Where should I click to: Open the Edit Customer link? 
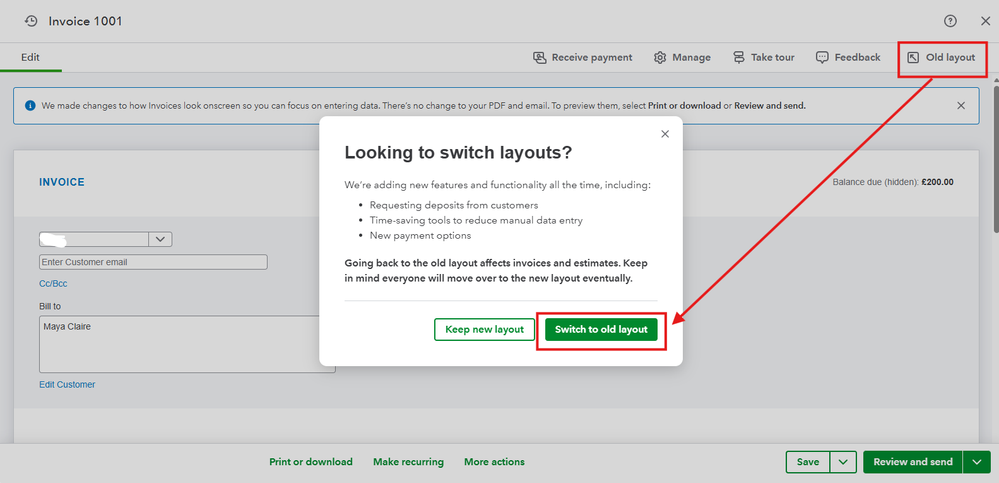[67, 384]
